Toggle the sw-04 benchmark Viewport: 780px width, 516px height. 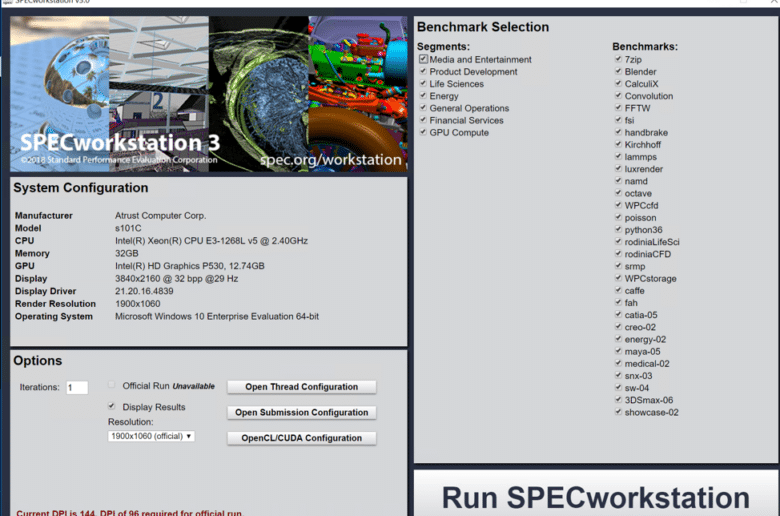(x=618, y=388)
